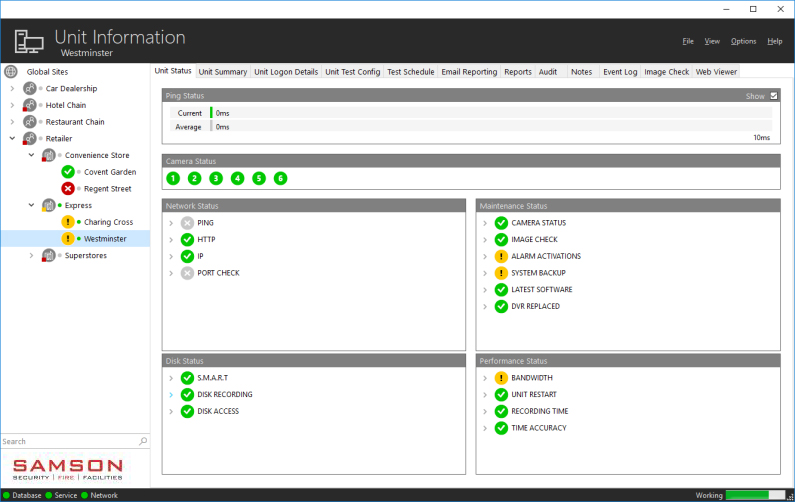Click camera 6 status indicator
Image resolution: width=795 pixels, height=502 pixels.
click(x=280, y=178)
